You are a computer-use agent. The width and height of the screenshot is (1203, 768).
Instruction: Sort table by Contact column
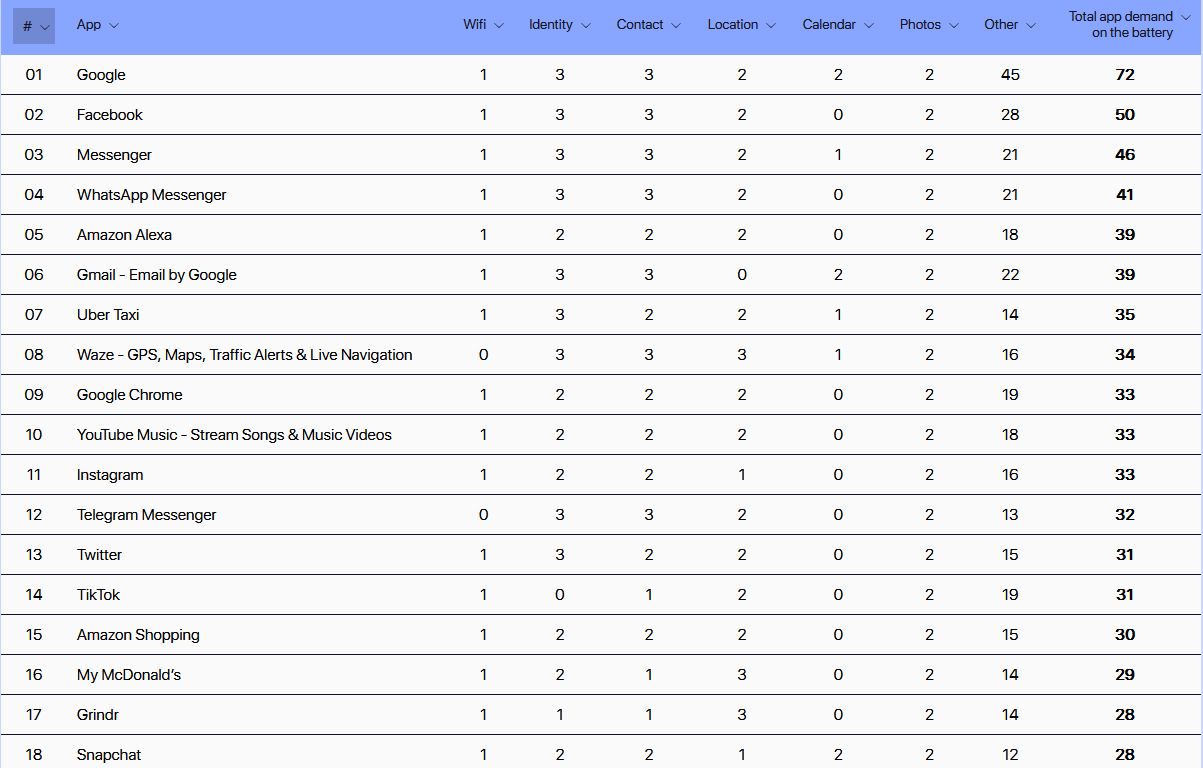648,25
